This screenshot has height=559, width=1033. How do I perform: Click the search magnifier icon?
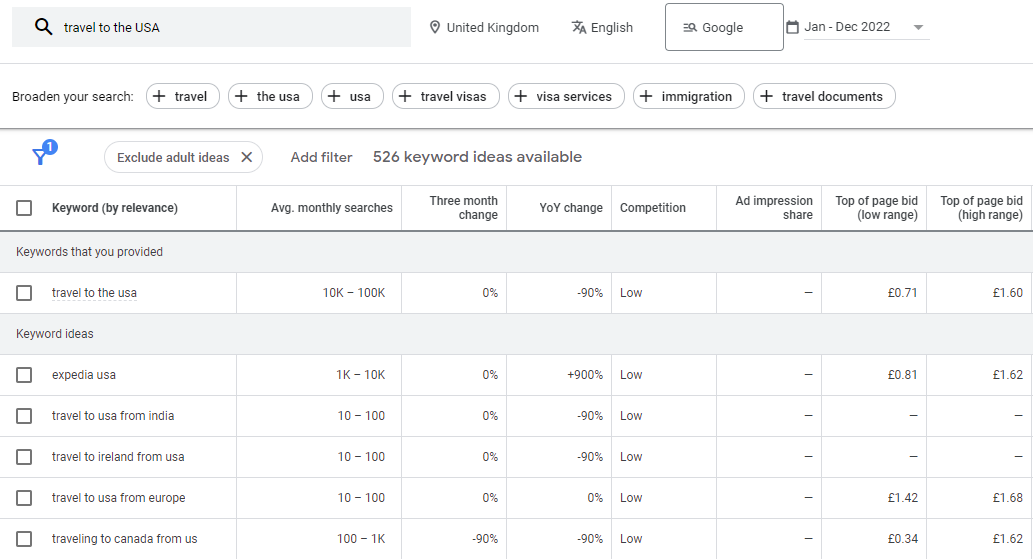tap(43, 27)
